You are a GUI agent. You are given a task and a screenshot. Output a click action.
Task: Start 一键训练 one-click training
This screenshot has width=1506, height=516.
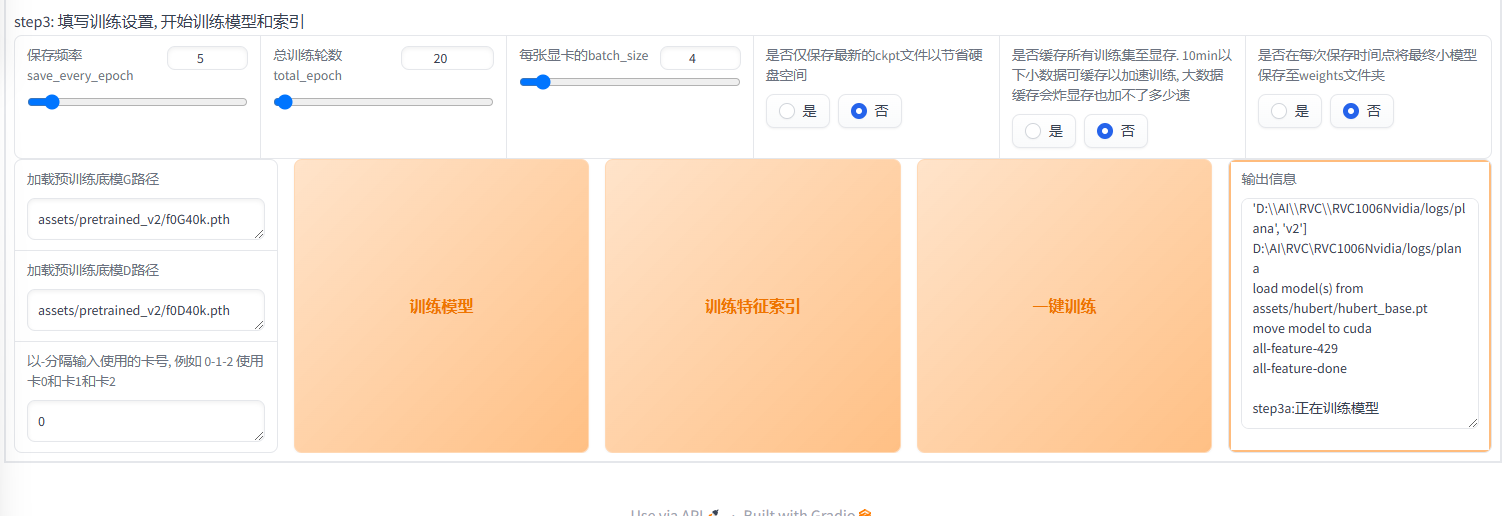[x=1064, y=306]
